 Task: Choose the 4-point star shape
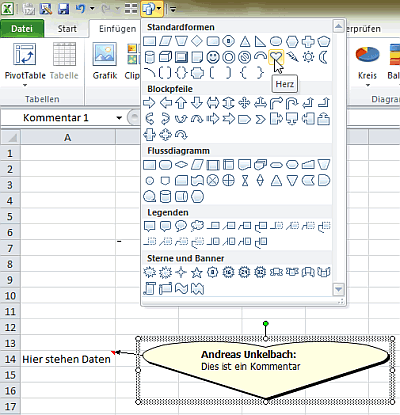pyautogui.click(x=181, y=272)
